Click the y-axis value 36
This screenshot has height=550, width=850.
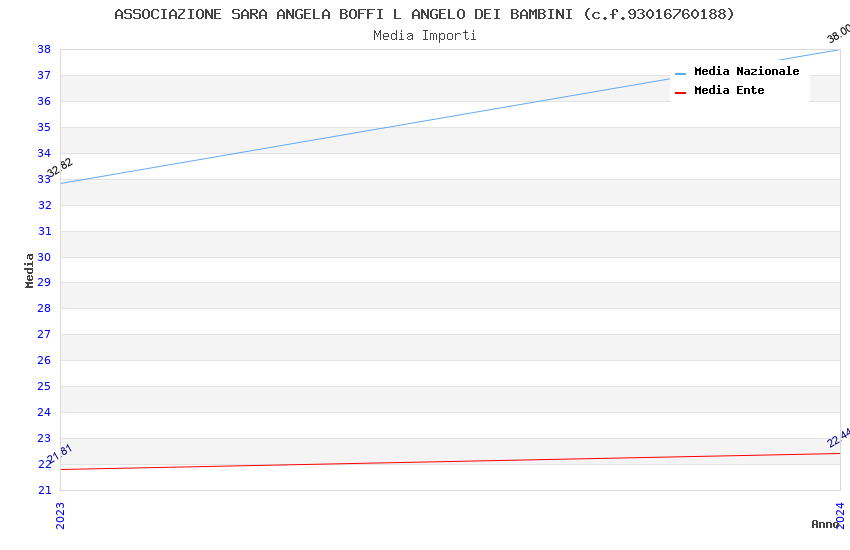[44, 101]
